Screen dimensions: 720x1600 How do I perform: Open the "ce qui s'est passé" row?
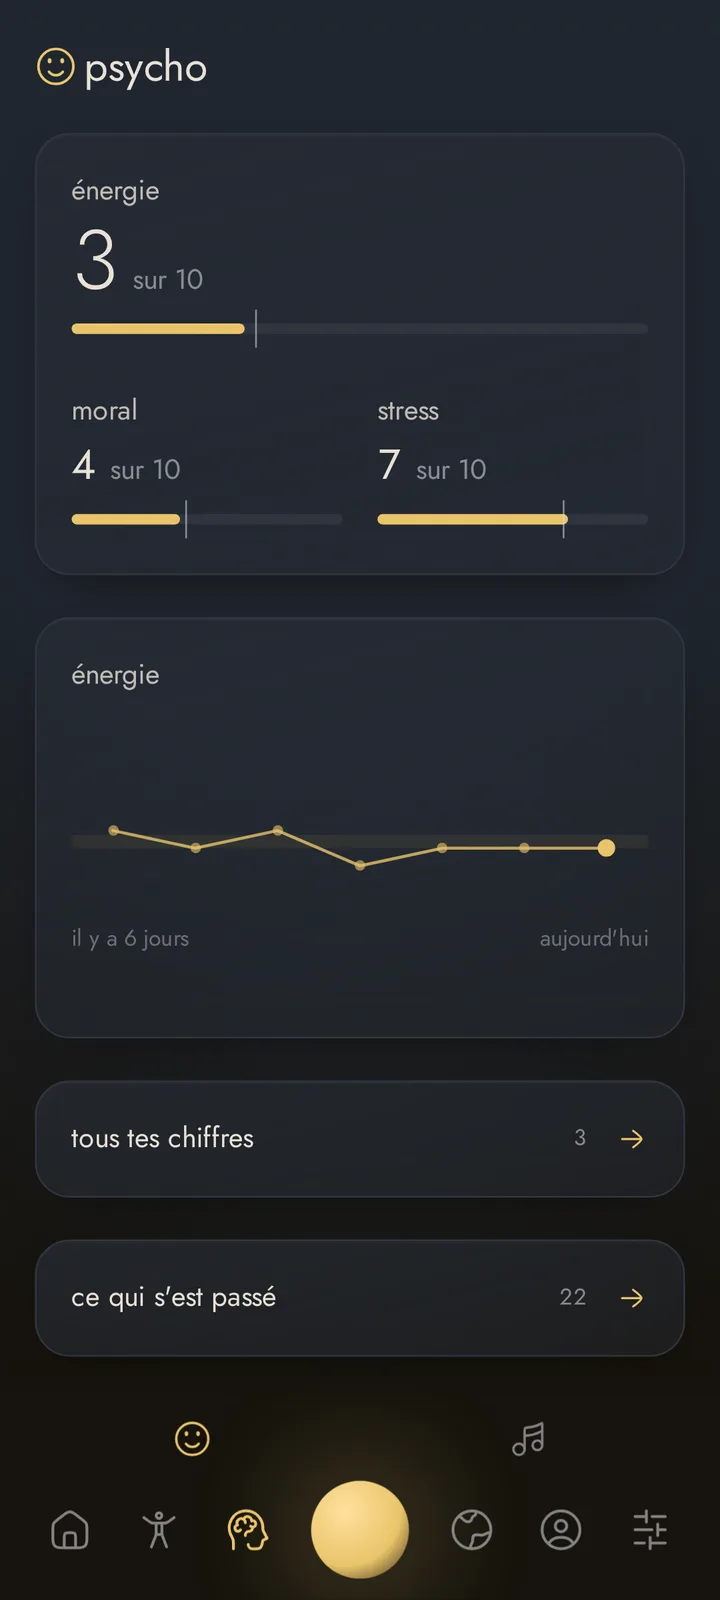(360, 1298)
